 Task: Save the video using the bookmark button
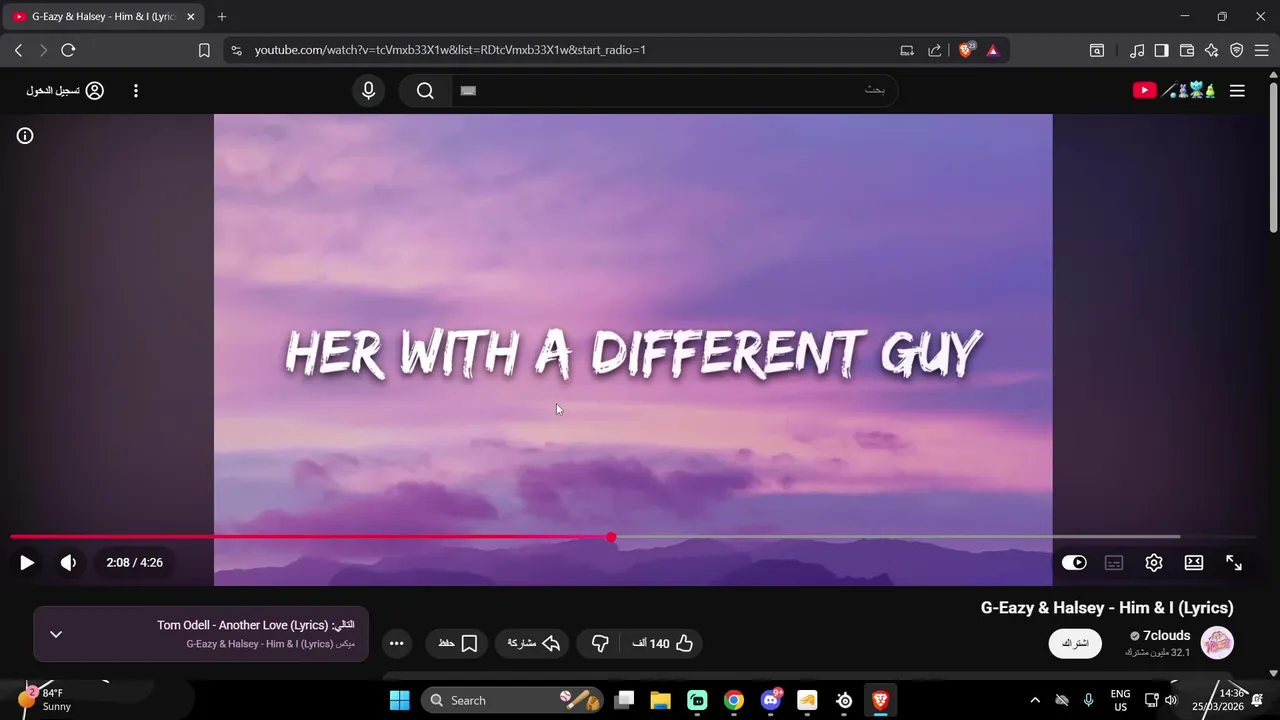(x=457, y=643)
